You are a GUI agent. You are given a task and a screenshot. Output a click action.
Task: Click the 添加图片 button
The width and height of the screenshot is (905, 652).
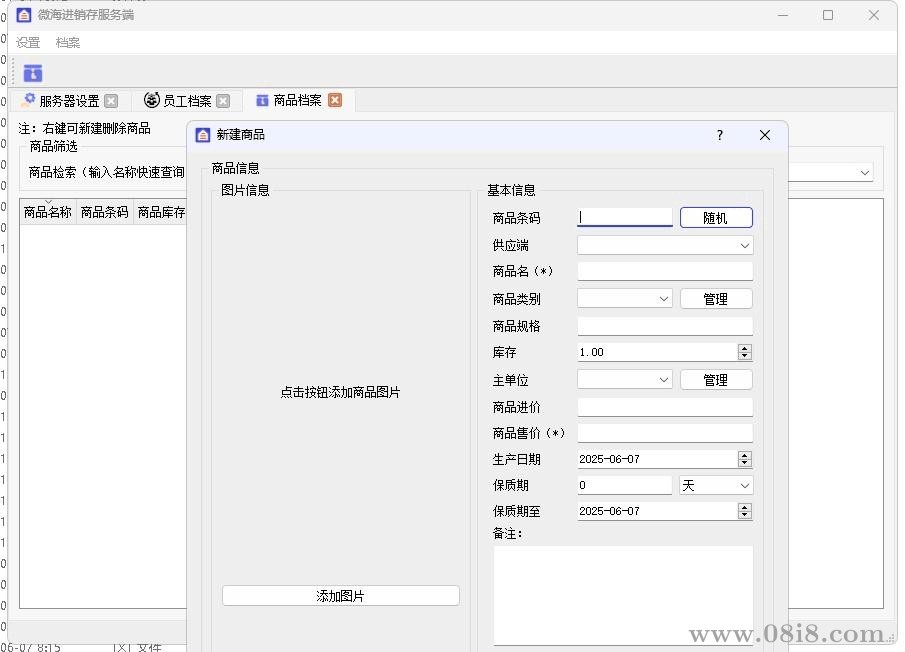click(x=340, y=596)
